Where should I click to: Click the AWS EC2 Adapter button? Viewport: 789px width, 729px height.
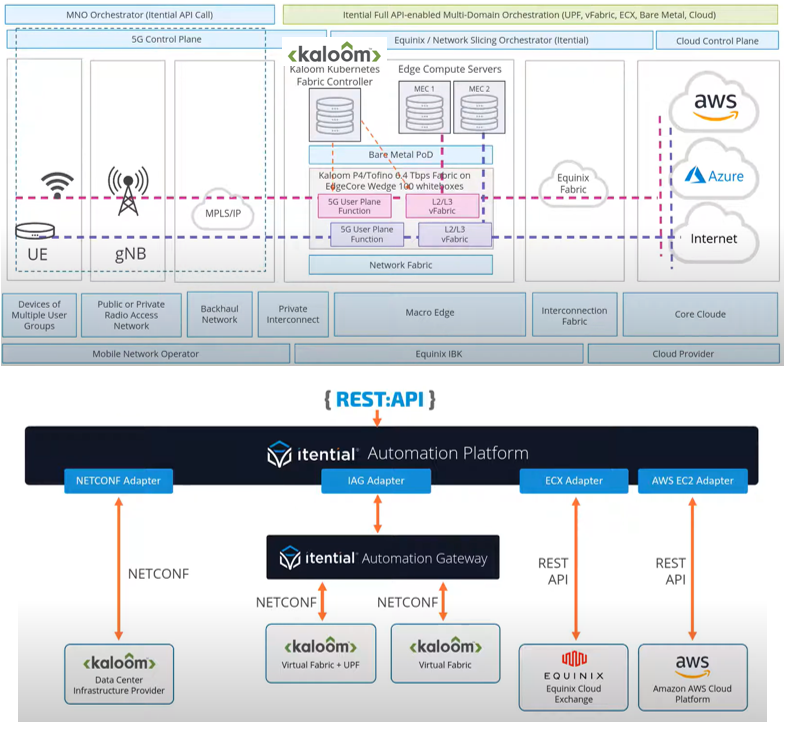[693, 481]
